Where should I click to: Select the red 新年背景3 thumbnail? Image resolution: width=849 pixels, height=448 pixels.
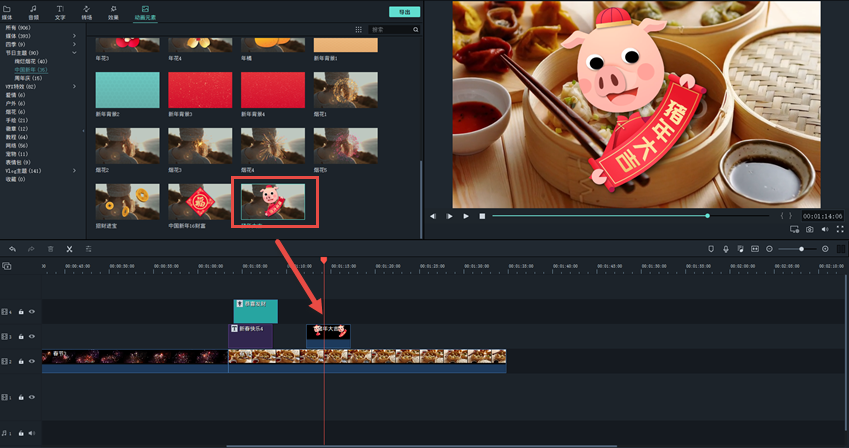[200, 90]
